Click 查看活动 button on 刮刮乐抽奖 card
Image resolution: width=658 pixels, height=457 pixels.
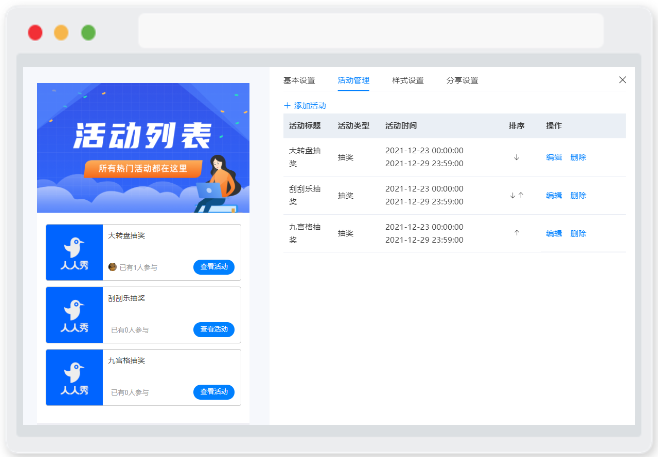coord(214,329)
